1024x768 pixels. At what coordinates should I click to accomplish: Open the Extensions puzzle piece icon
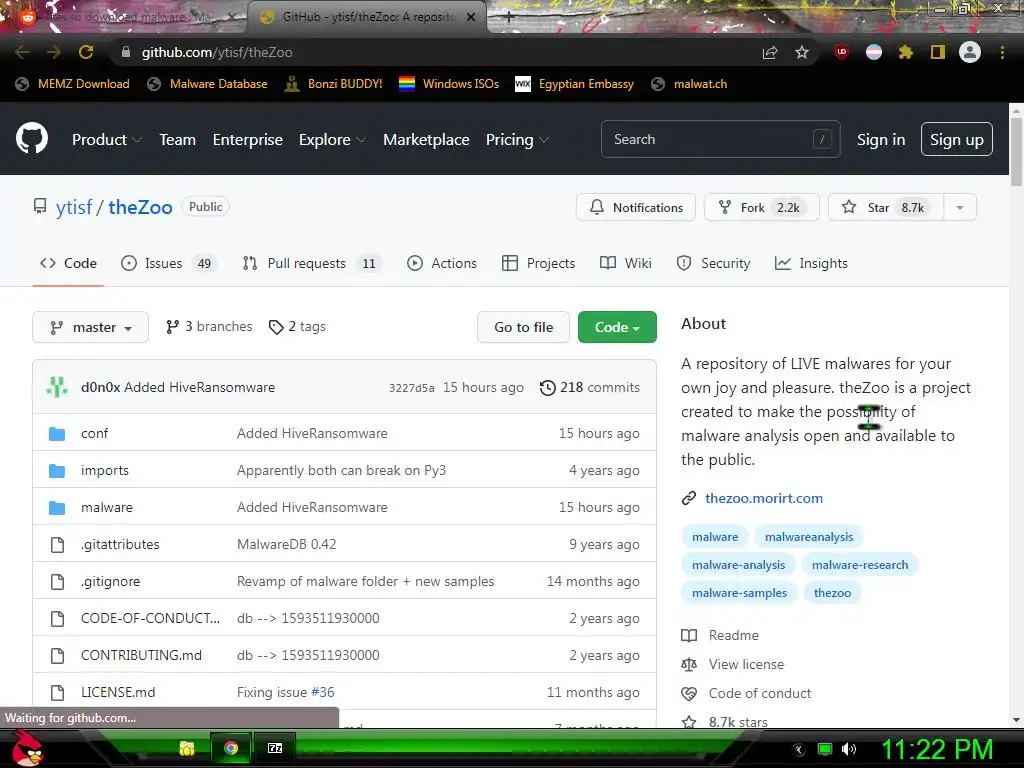906,52
